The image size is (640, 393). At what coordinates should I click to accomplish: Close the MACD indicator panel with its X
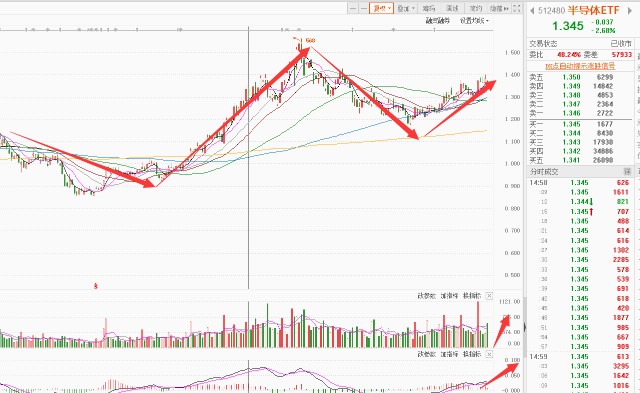(489, 354)
